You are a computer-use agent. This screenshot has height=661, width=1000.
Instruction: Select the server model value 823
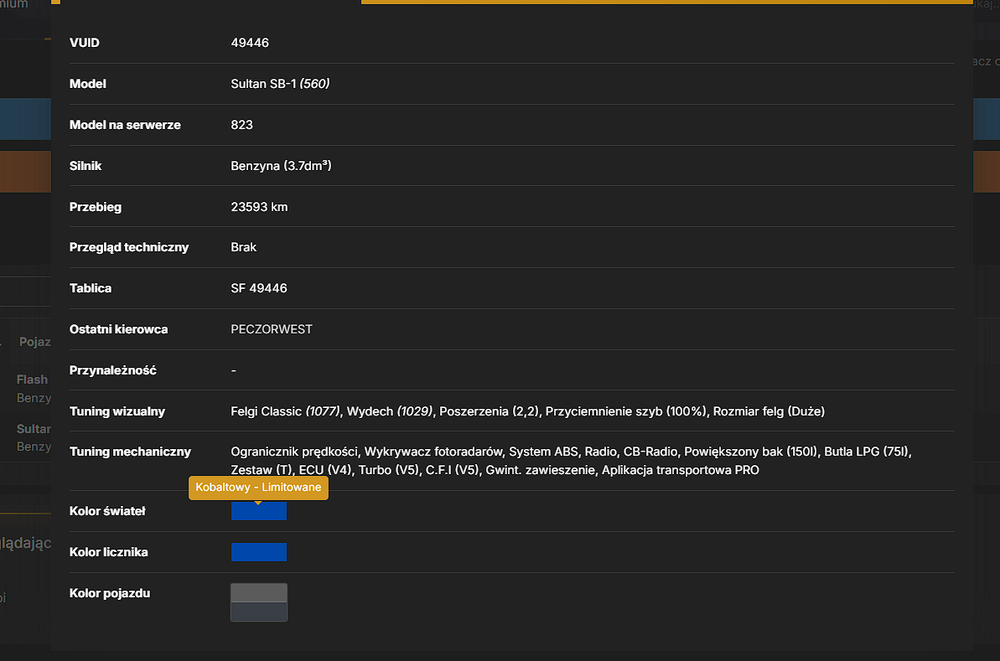[x=242, y=124]
